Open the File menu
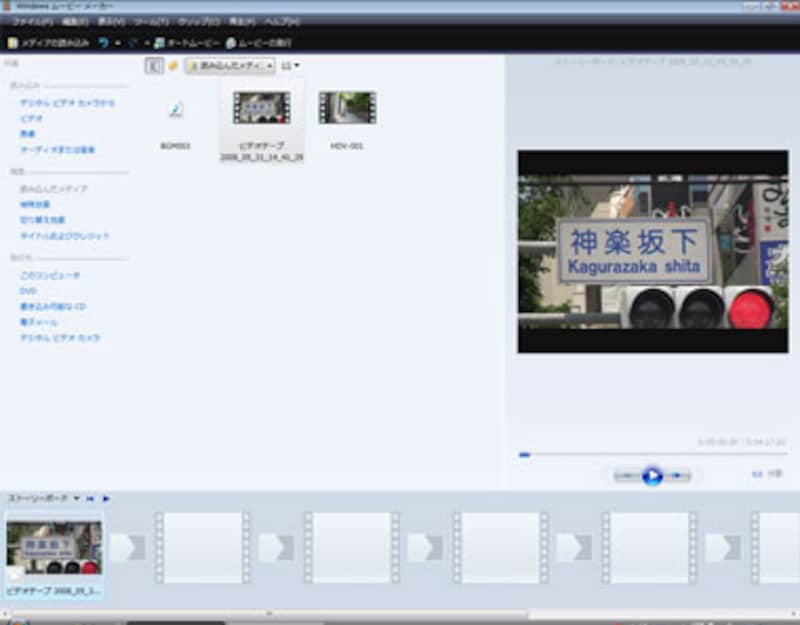The height and width of the screenshot is (625, 800). [32, 21]
